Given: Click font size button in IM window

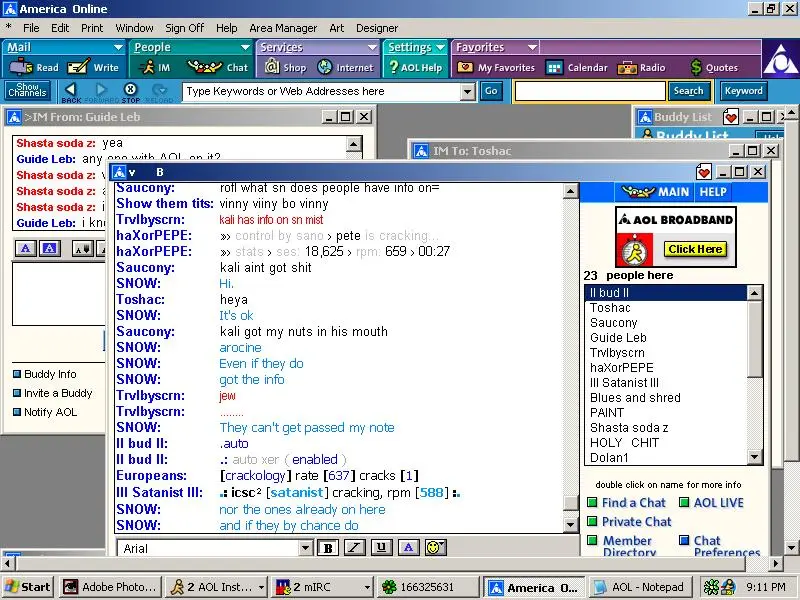Looking at the screenshot, I should [82, 249].
